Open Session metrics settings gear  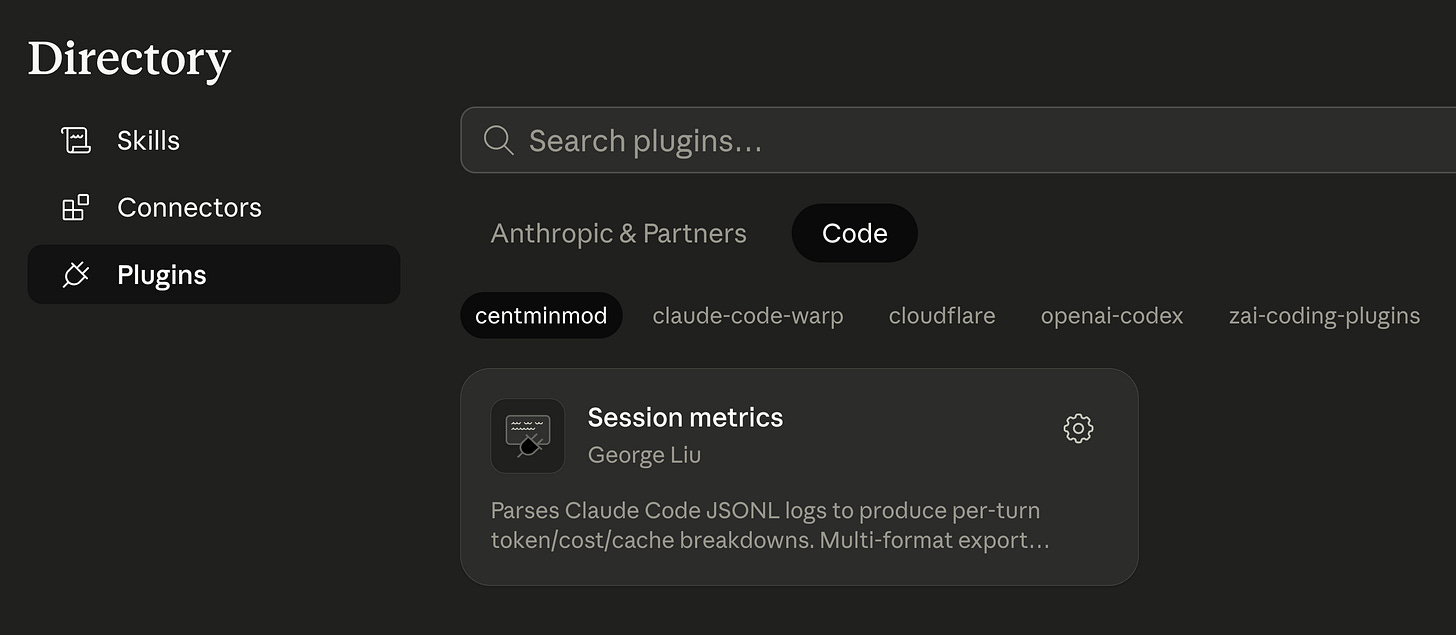coord(1078,429)
